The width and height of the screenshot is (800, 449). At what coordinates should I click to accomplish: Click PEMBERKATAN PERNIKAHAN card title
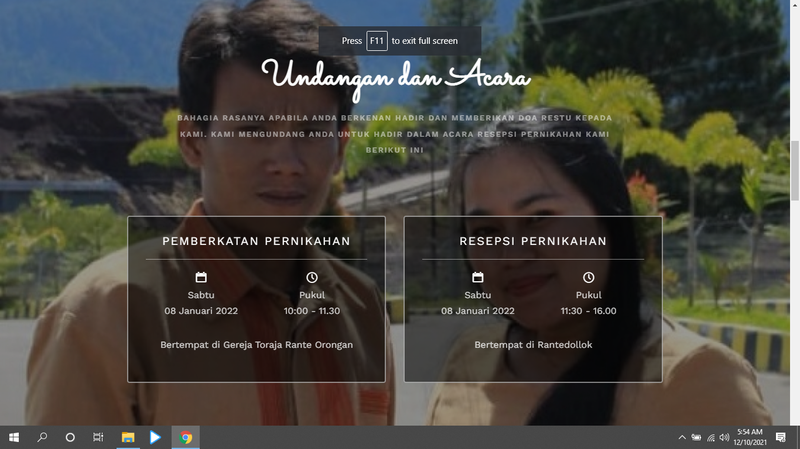tap(256, 241)
